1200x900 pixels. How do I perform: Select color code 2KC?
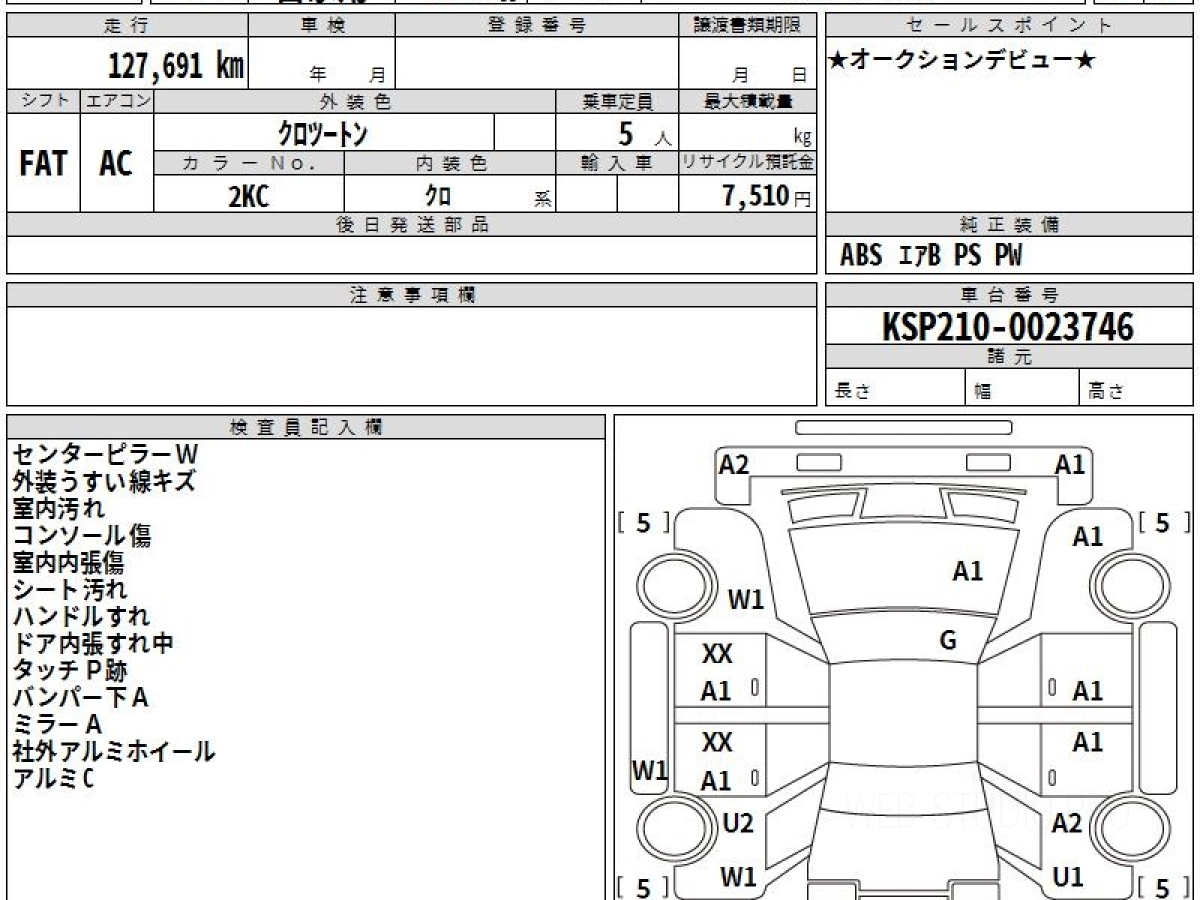pyautogui.click(x=248, y=196)
